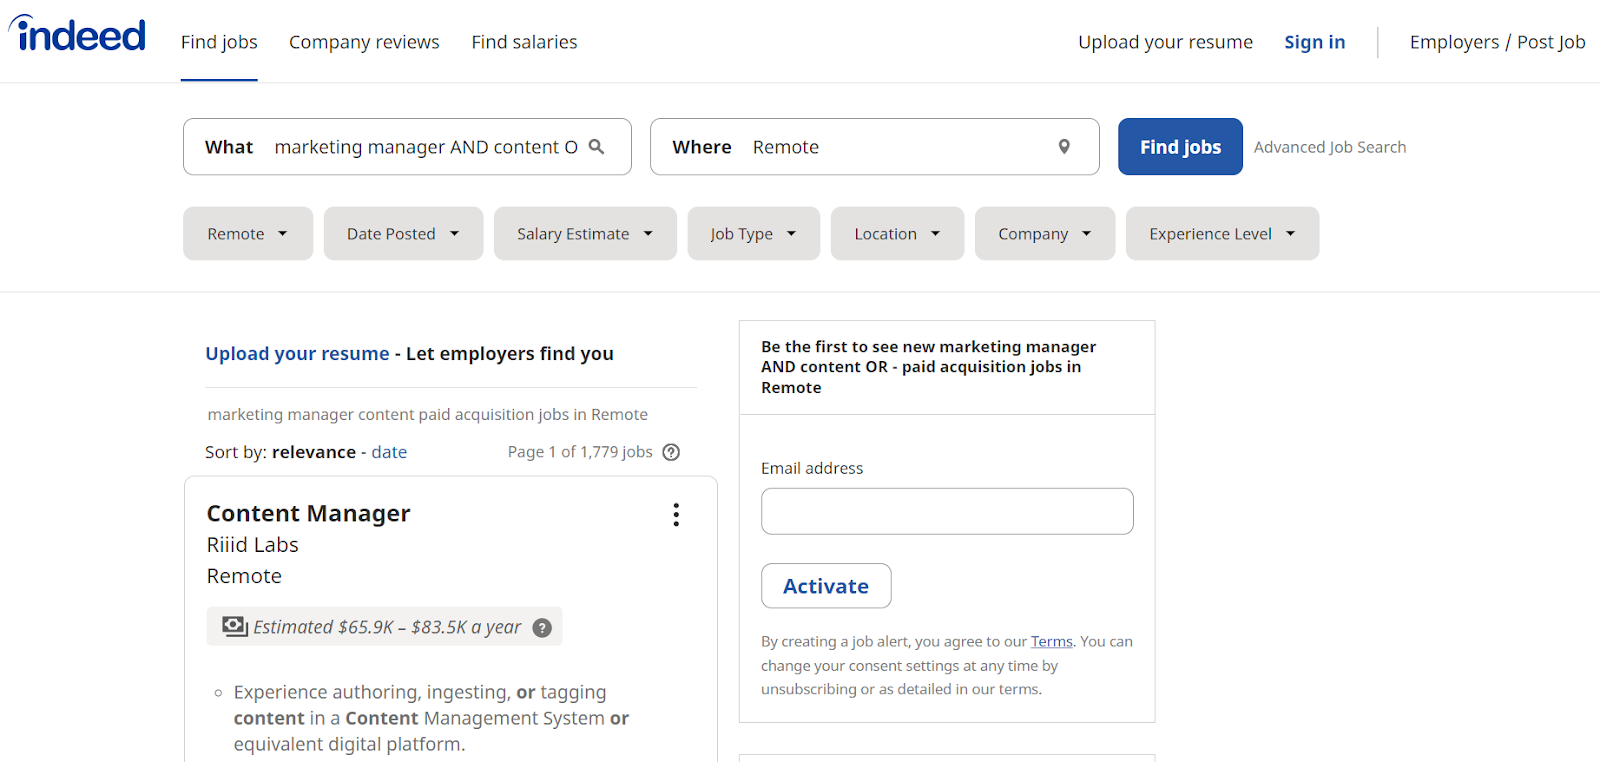Image resolution: width=1600 pixels, height=762 pixels.
Task: Click the blue Find jobs button
Action: point(1180,147)
